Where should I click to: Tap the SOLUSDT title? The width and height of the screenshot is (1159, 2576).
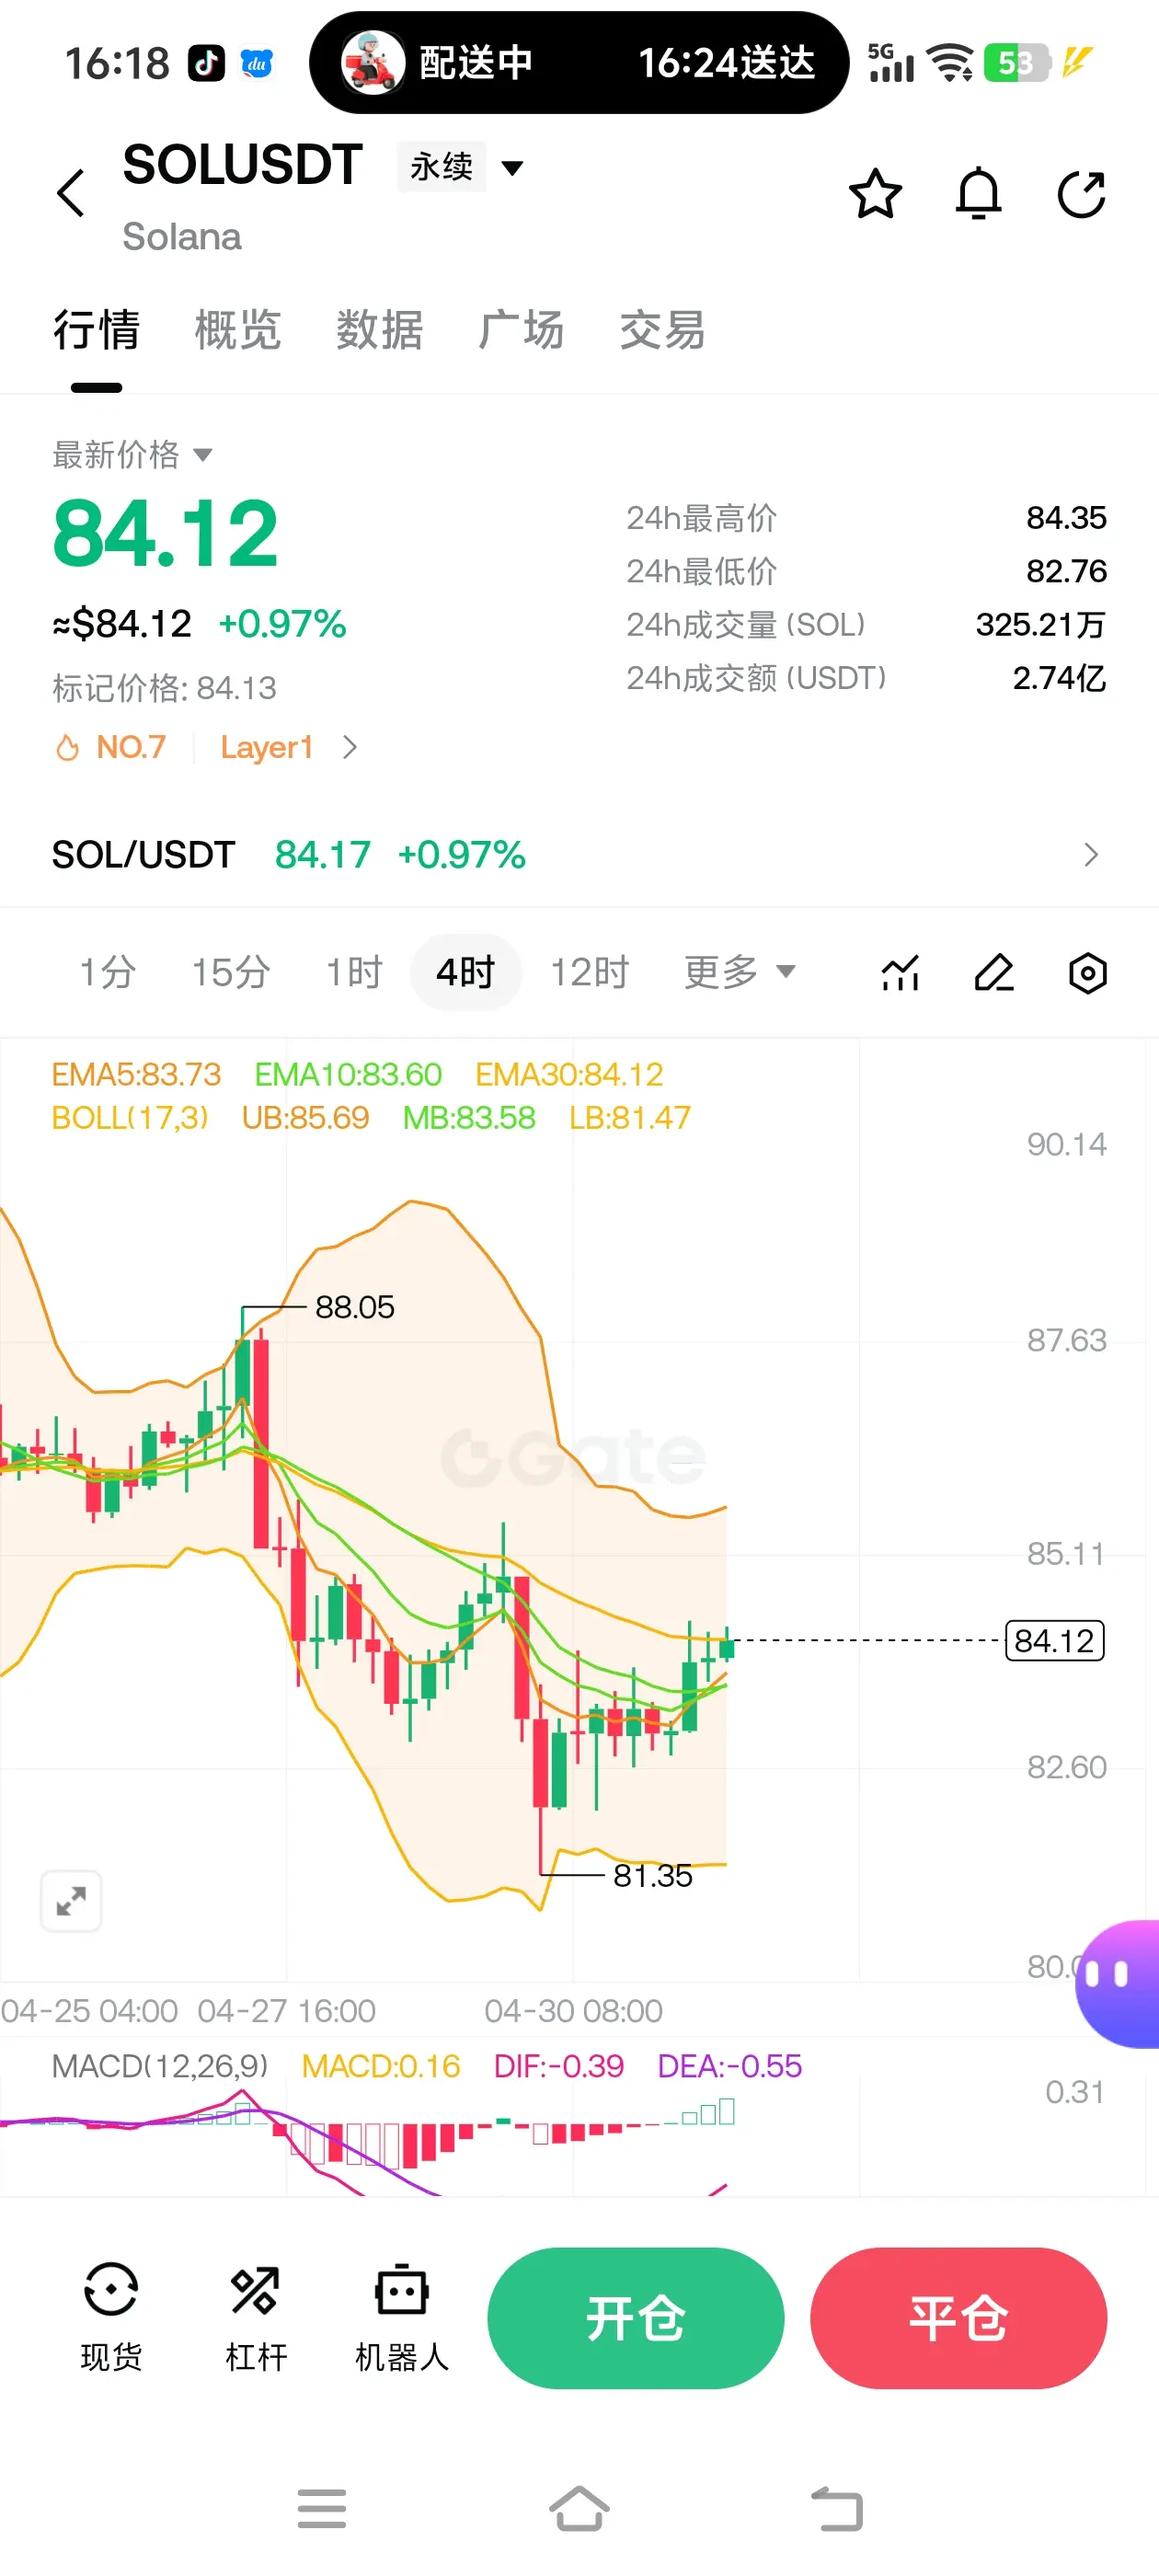pos(242,165)
